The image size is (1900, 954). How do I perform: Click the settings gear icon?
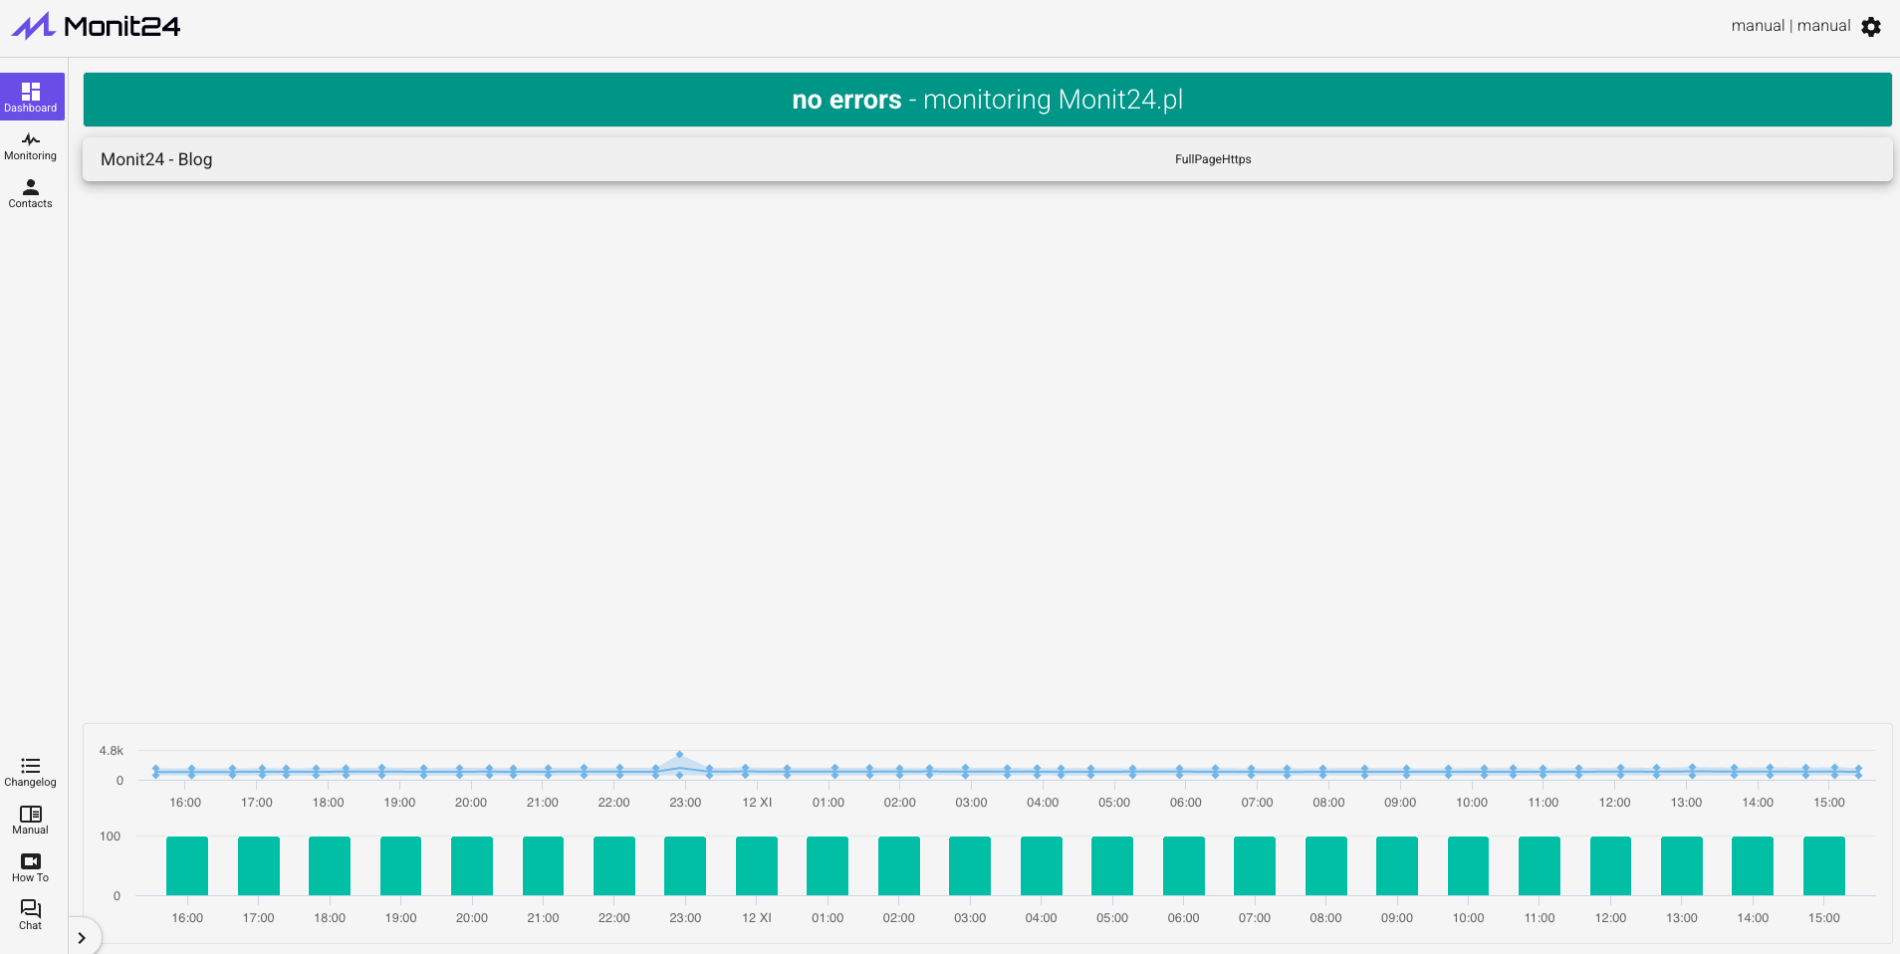tap(1871, 27)
